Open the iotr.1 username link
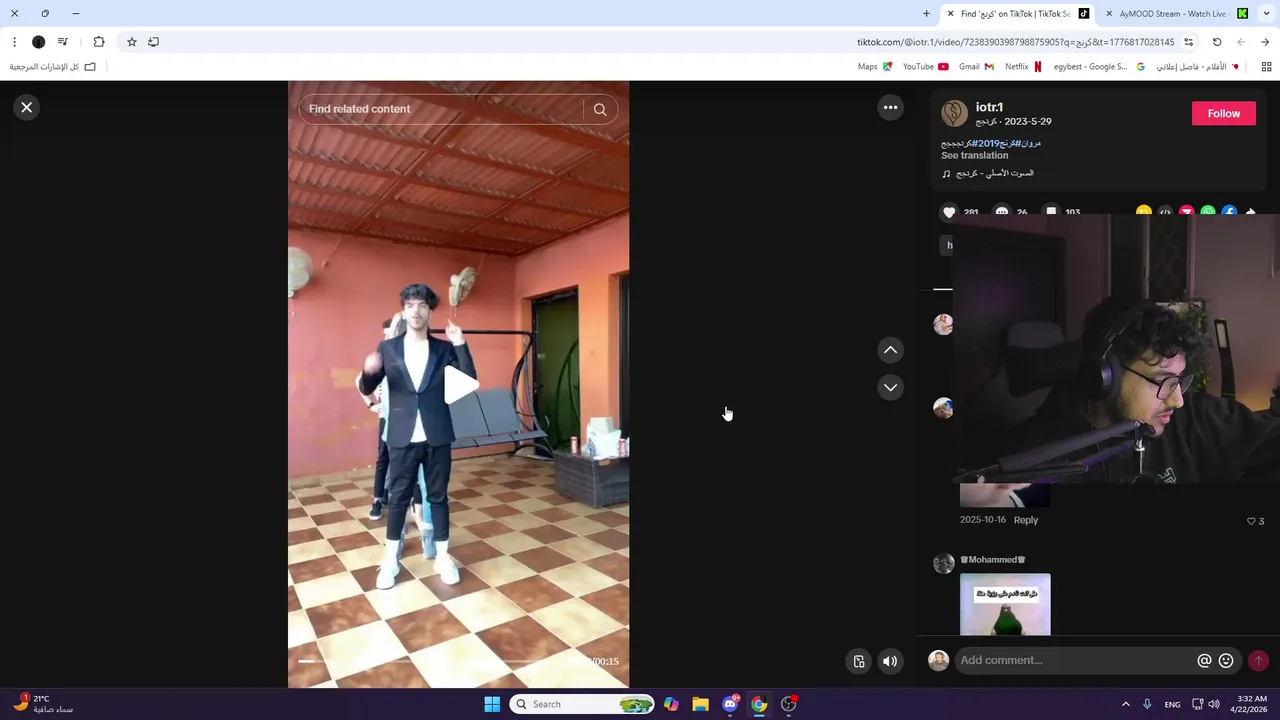Viewport: 1280px width, 720px height. (989, 107)
